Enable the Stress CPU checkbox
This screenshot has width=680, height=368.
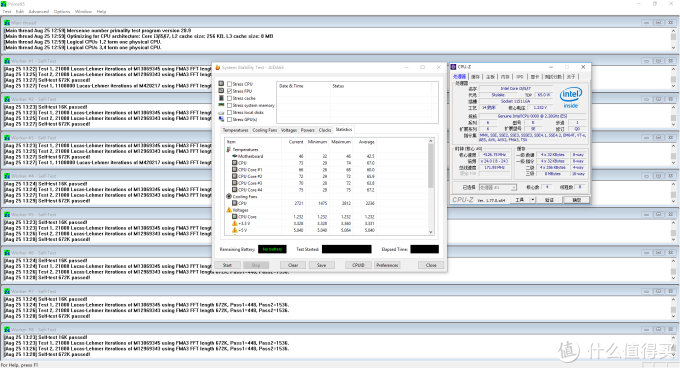pyautogui.click(x=229, y=84)
